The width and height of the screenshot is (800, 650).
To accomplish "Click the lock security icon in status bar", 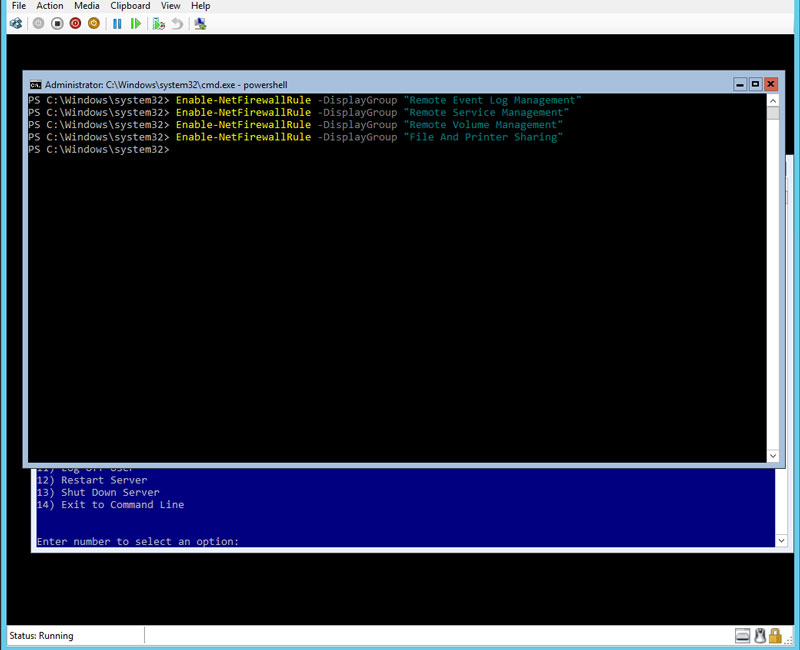I will click(776, 636).
